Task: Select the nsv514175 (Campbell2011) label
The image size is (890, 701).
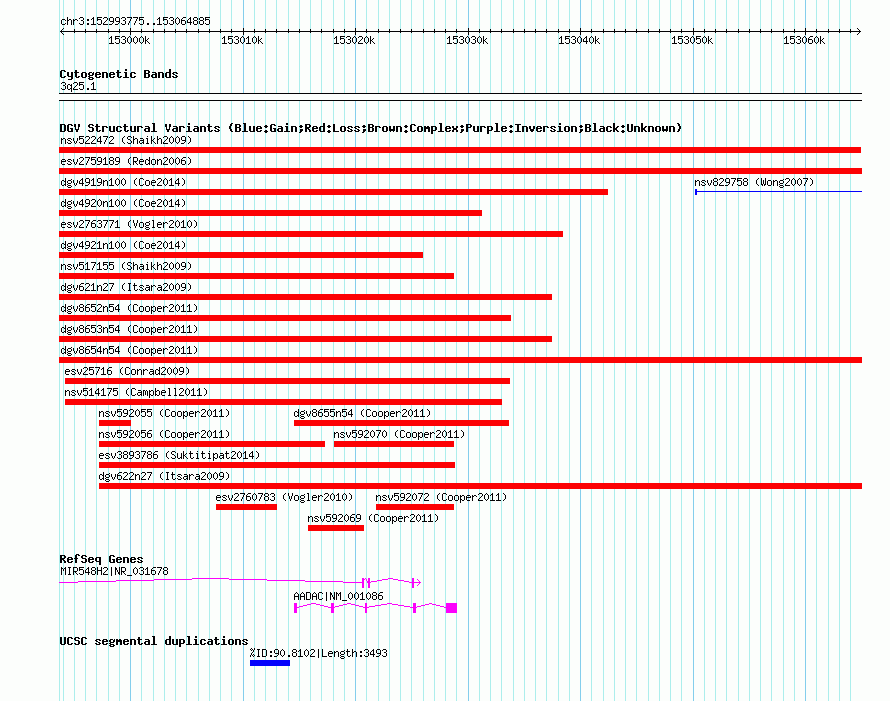Action: pos(136,392)
